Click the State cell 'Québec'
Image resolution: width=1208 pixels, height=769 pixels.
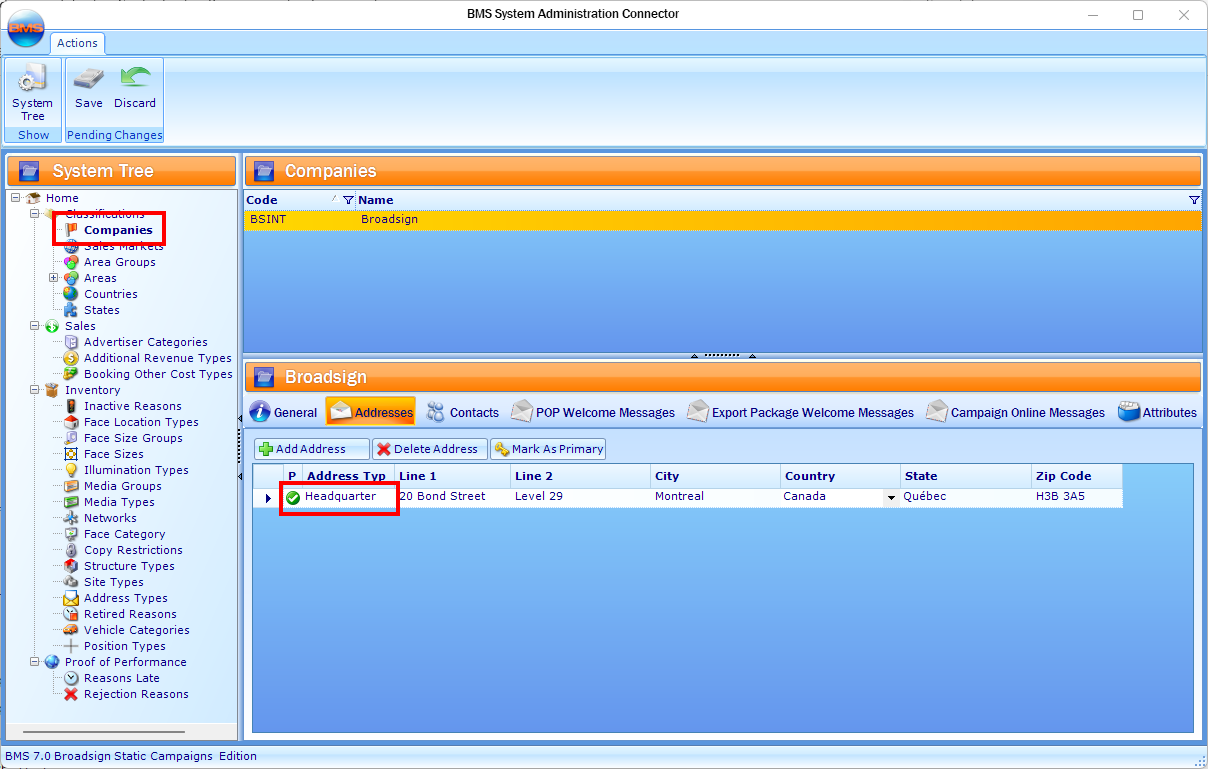[965, 497]
